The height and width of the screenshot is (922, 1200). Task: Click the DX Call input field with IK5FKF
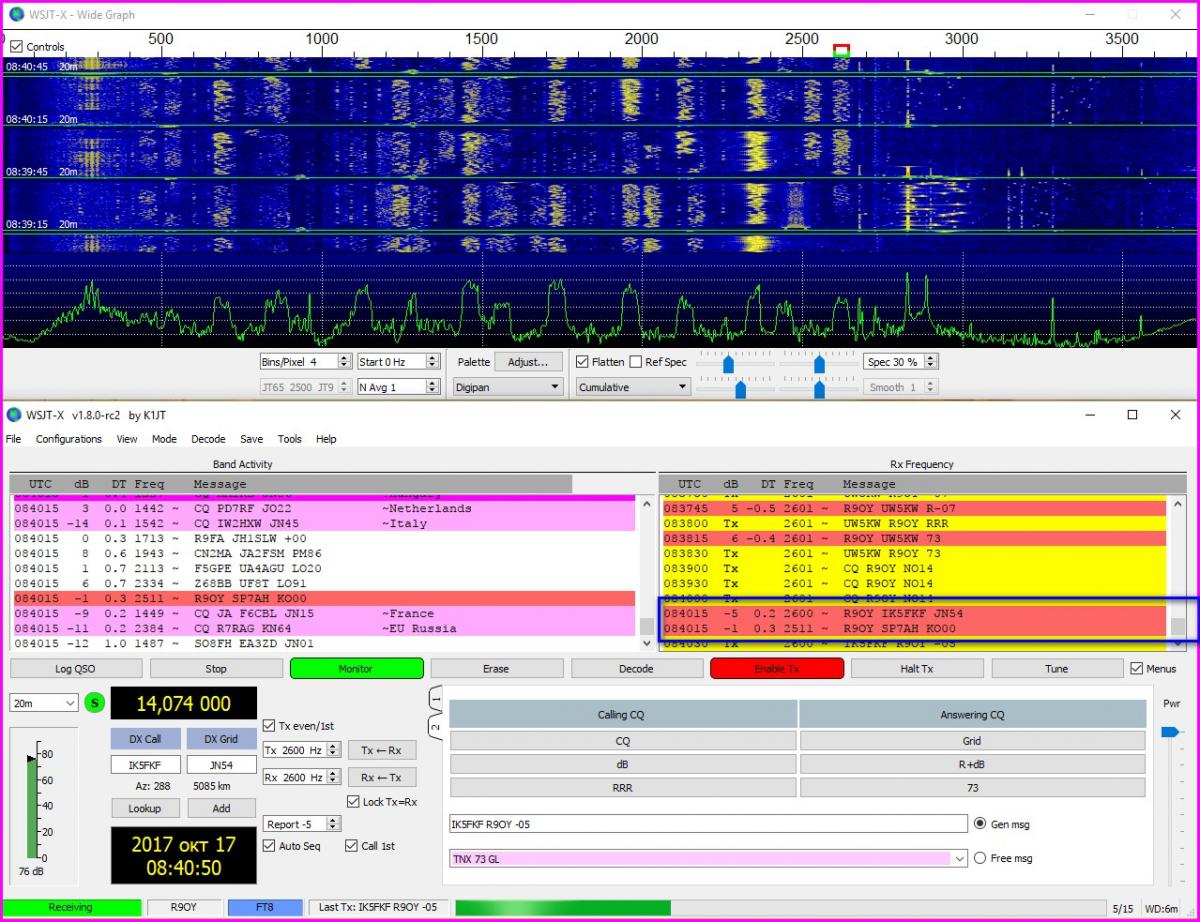tap(146, 765)
